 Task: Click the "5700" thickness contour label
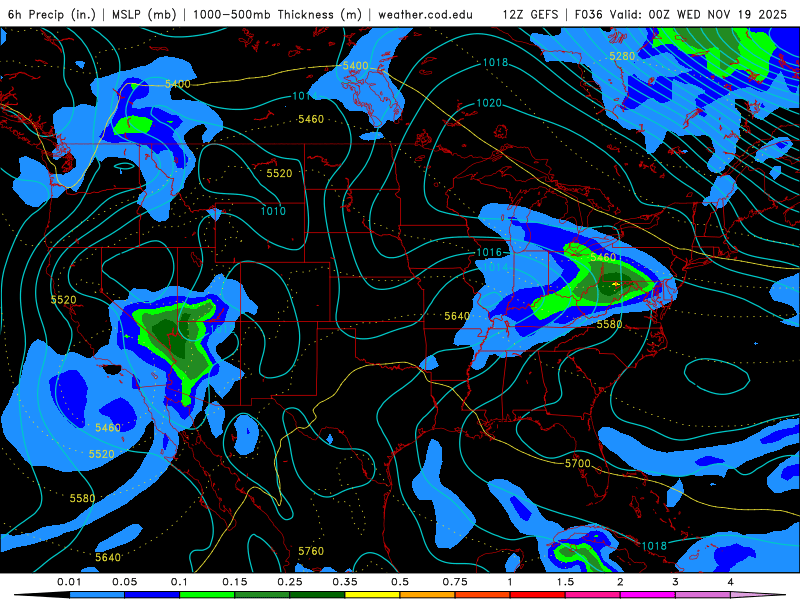578,463
